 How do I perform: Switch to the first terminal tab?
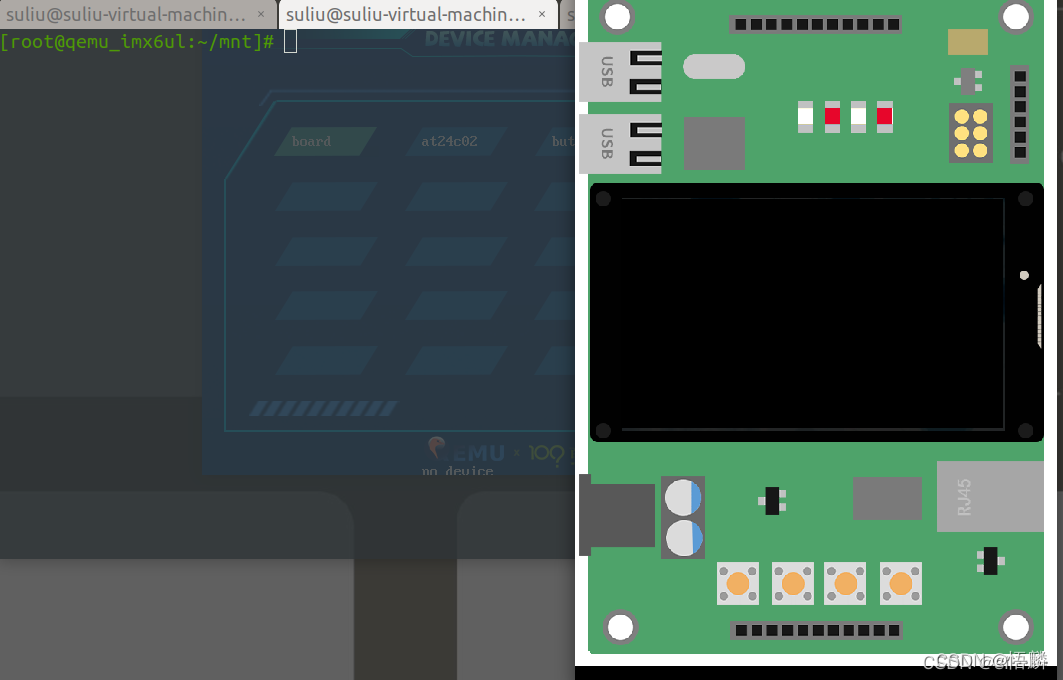(x=126, y=14)
